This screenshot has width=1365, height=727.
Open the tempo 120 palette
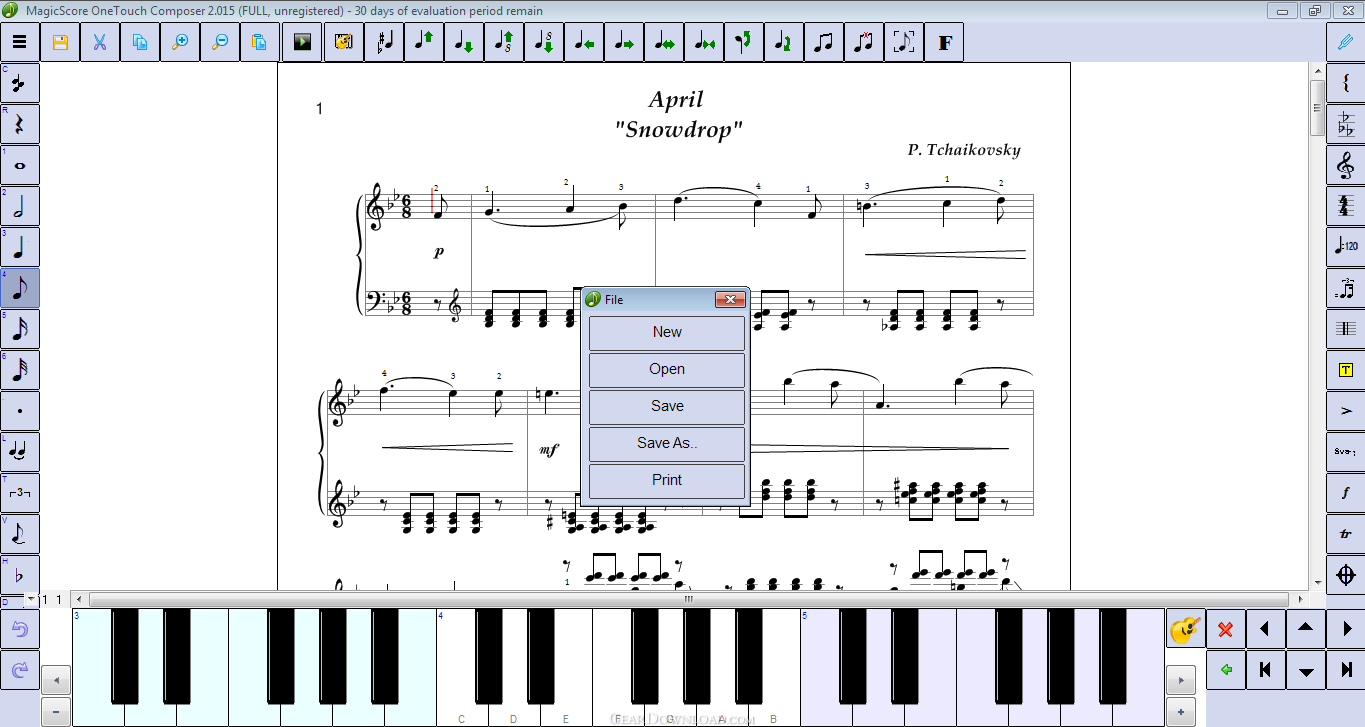[1346, 247]
